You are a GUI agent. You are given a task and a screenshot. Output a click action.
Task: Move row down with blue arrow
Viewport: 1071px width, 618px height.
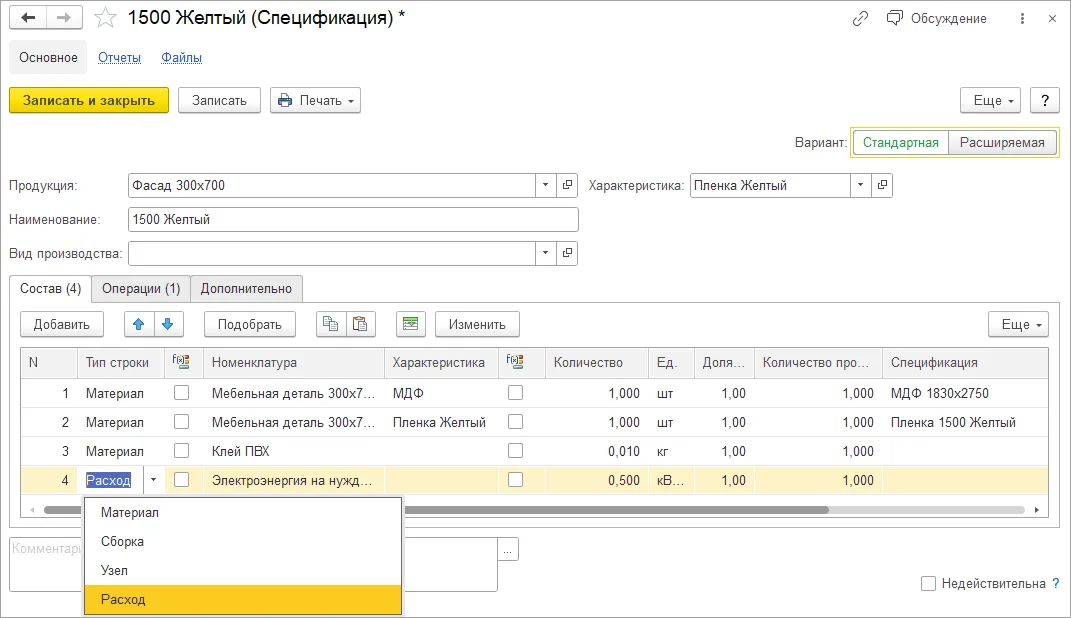tap(168, 324)
